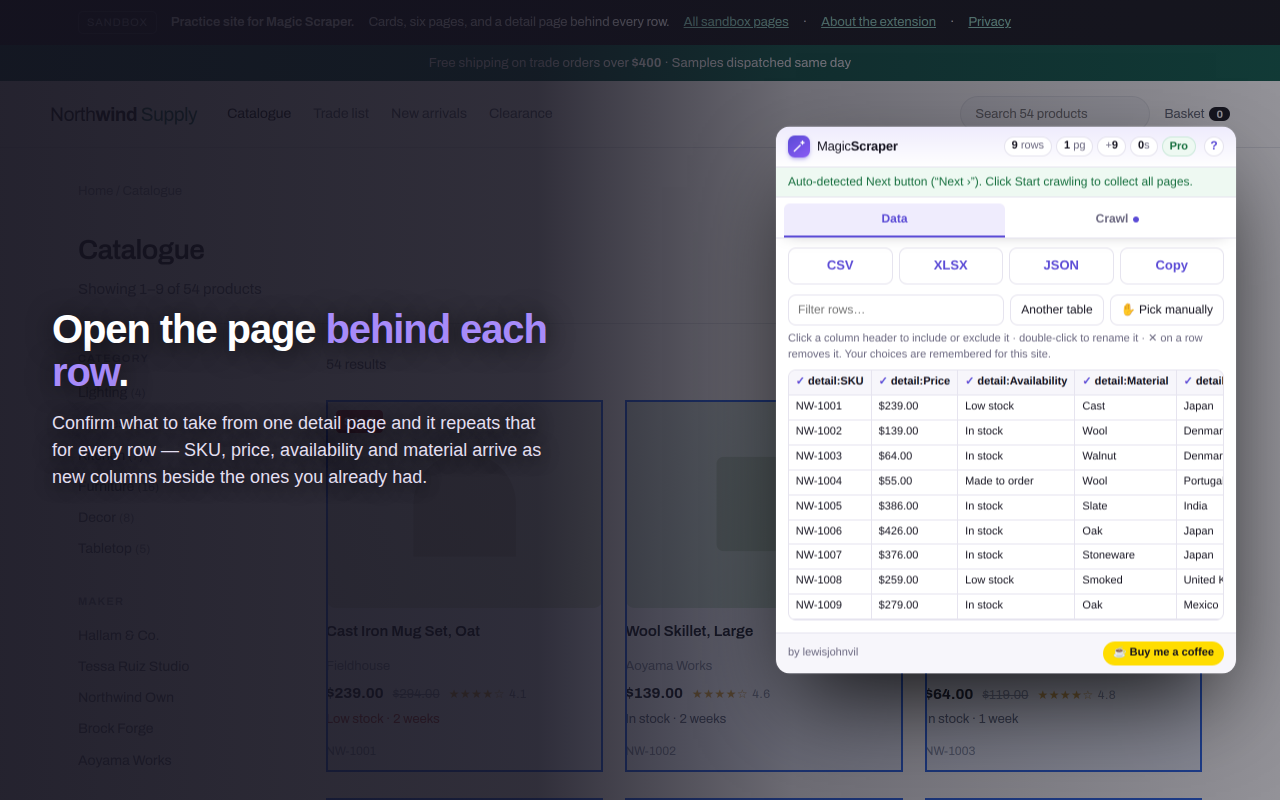Click the Pro badge in MagicScraper header
1280x800 pixels.
[1179, 146]
